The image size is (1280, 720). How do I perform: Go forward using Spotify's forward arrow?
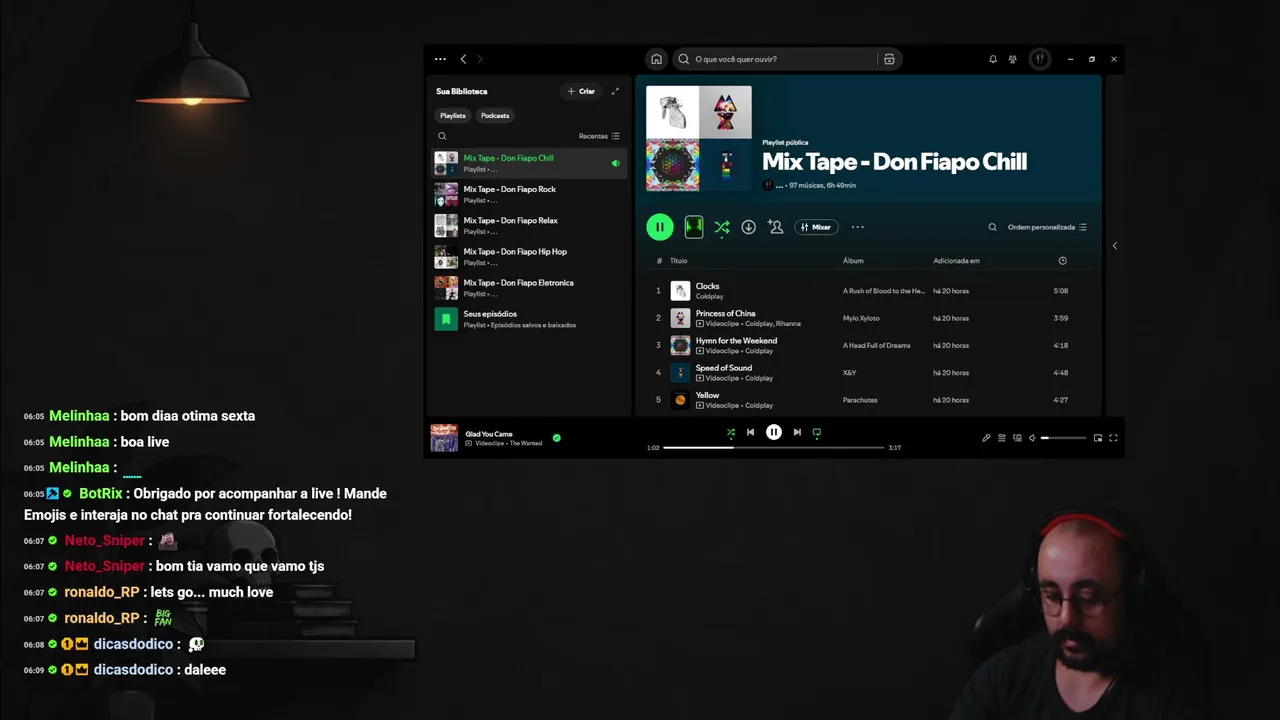479,59
